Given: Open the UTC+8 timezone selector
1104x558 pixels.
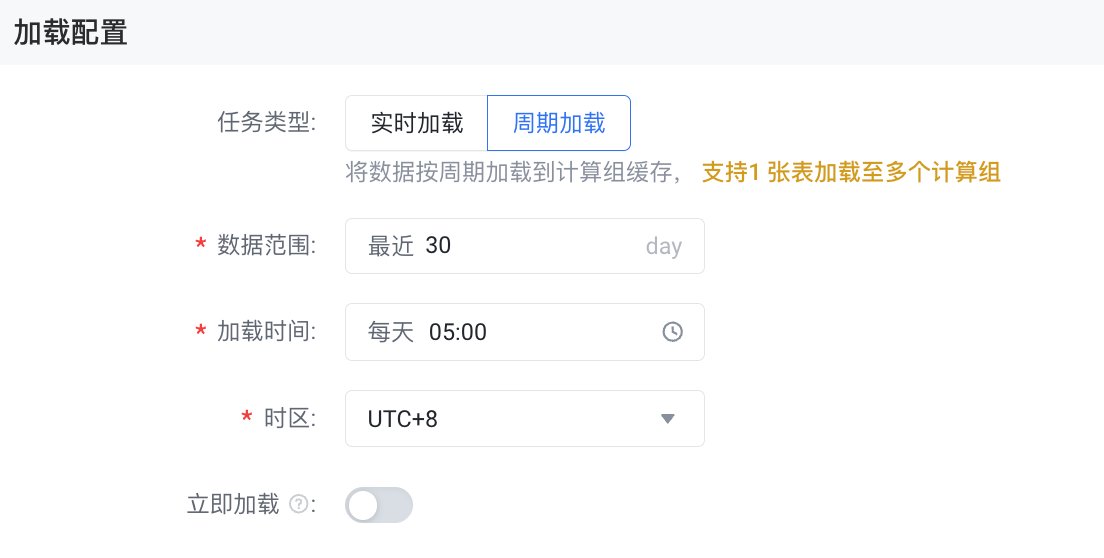Looking at the screenshot, I should pos(525,419).
